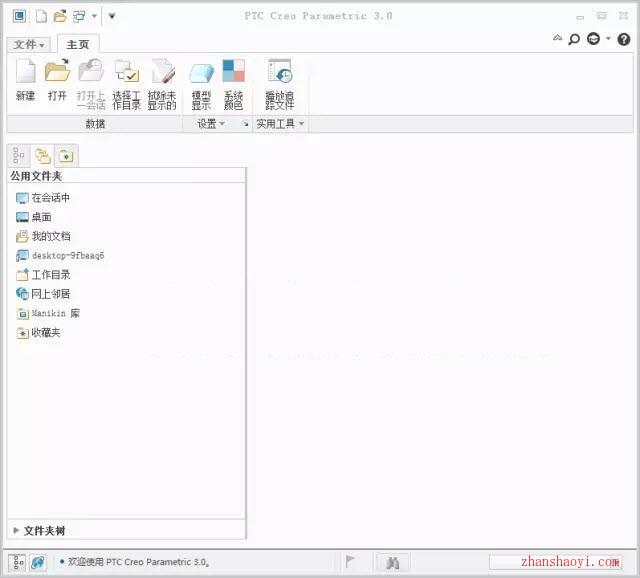Image resolution: width=640 pixels, height=578 pixels.
Task: Select desktop-9fbaaq6 computer item
Action: (x=60, y=256)
